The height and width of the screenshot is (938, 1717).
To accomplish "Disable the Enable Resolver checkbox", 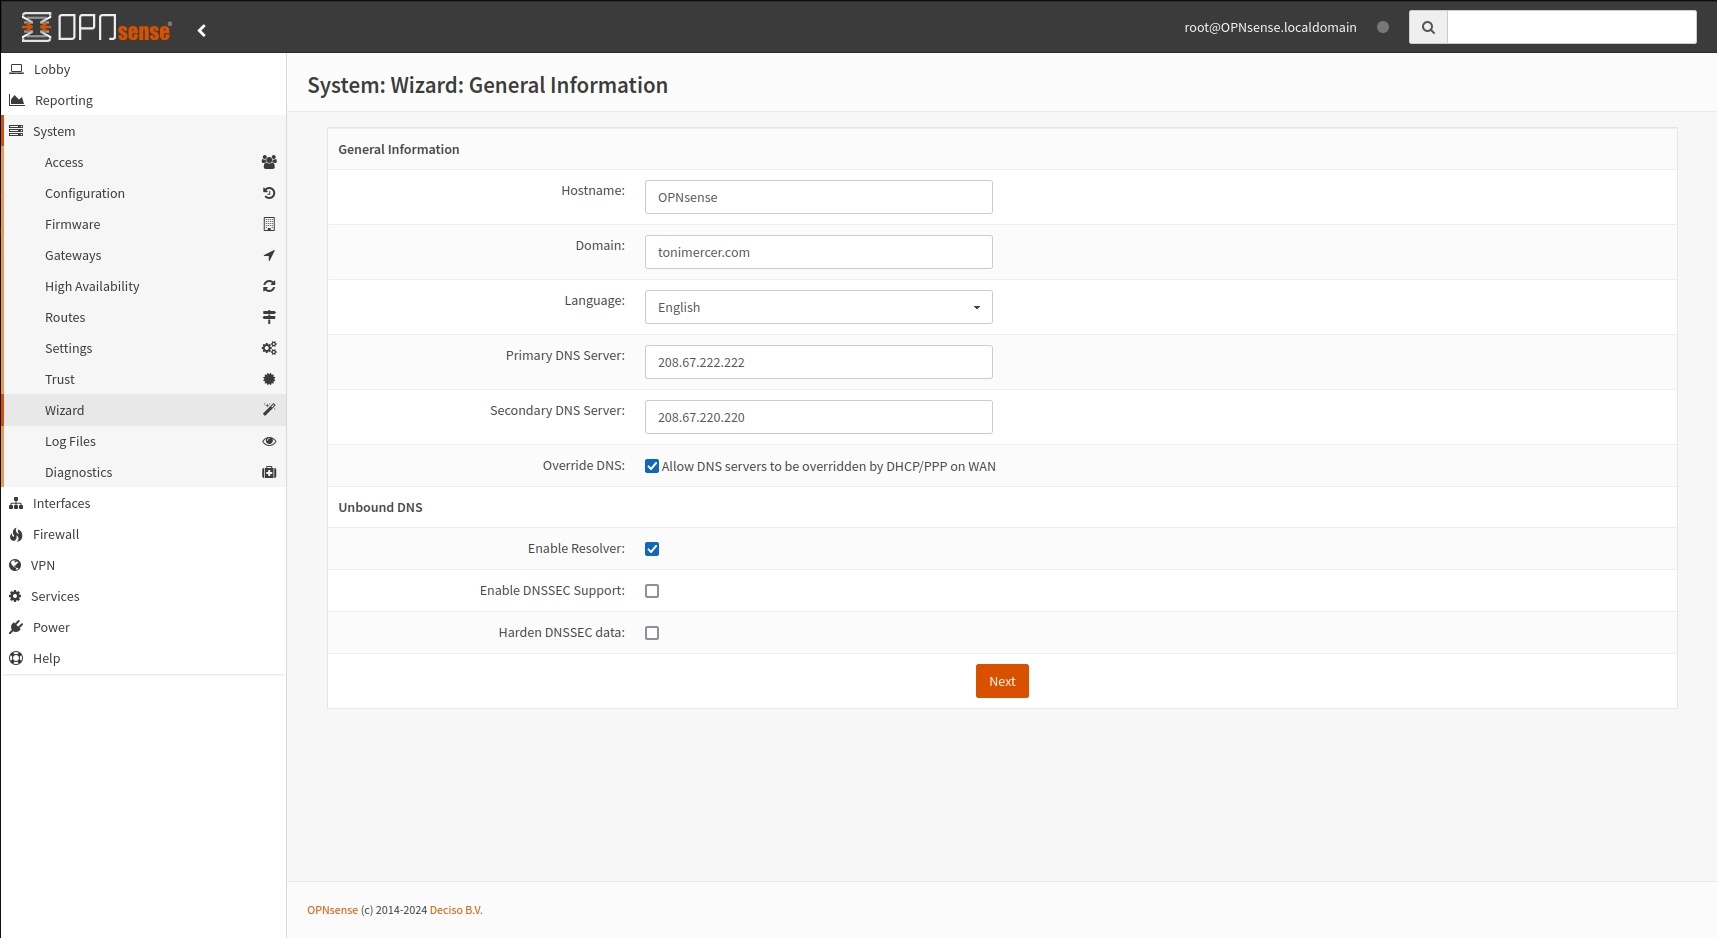I will [x=652, y=549].
